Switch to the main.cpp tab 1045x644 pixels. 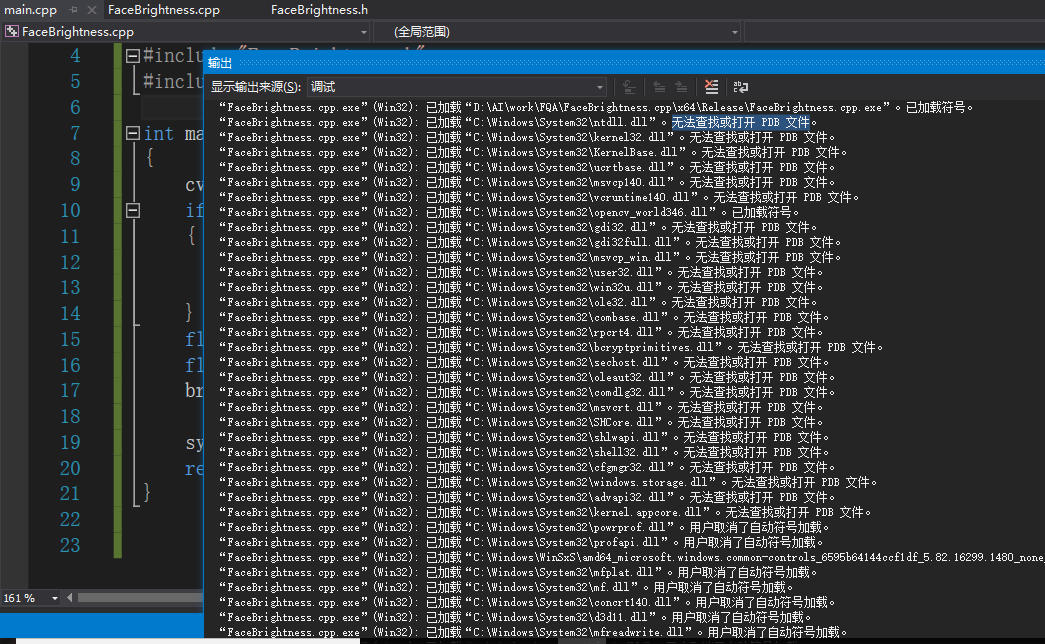pyautogui.click(x=30, y=10)
